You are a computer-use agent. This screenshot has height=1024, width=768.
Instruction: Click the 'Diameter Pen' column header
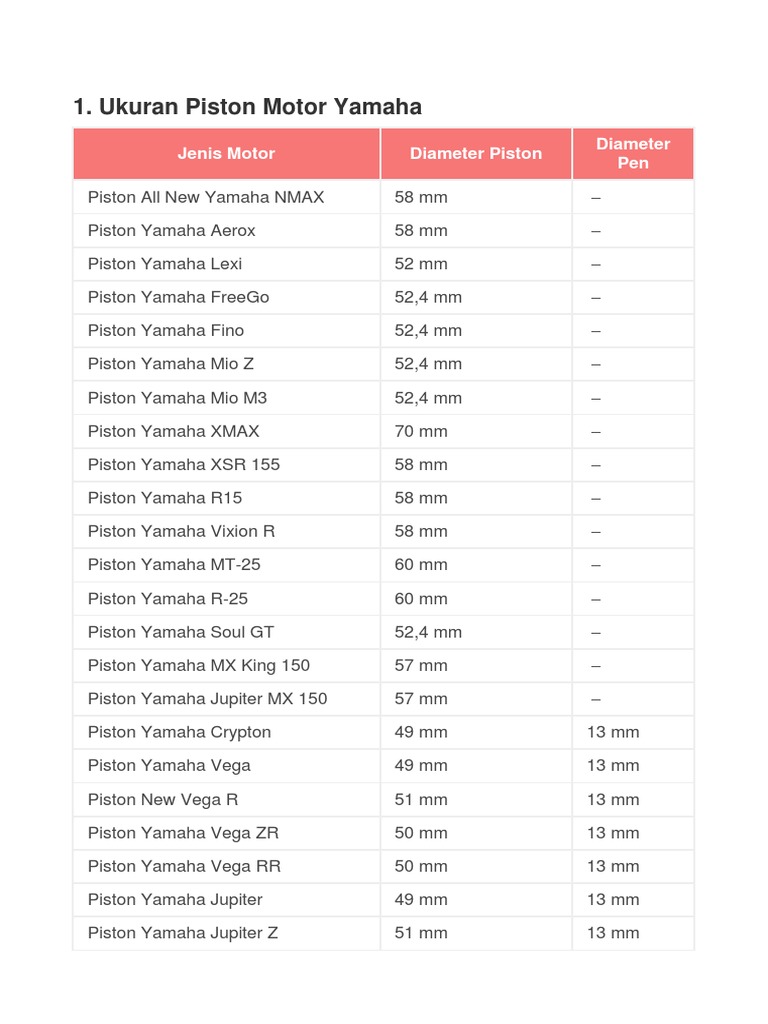click(x=633, y=153)
